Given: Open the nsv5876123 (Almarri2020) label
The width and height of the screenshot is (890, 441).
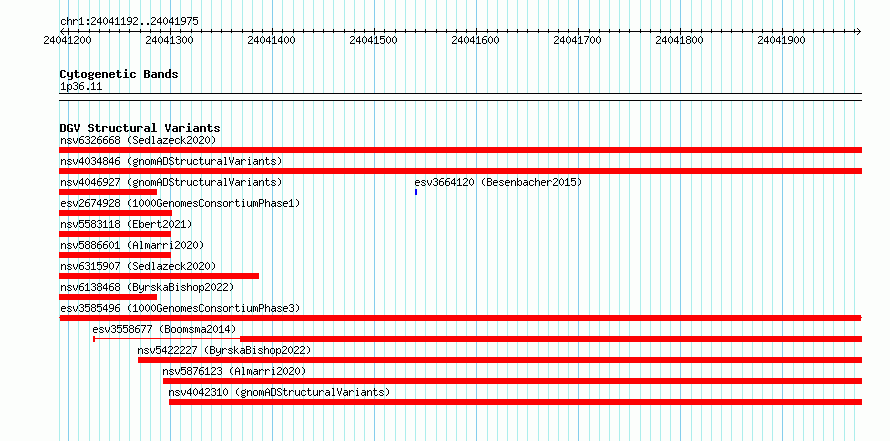Looking at the screenshot, I should click(x=234, y=371).
